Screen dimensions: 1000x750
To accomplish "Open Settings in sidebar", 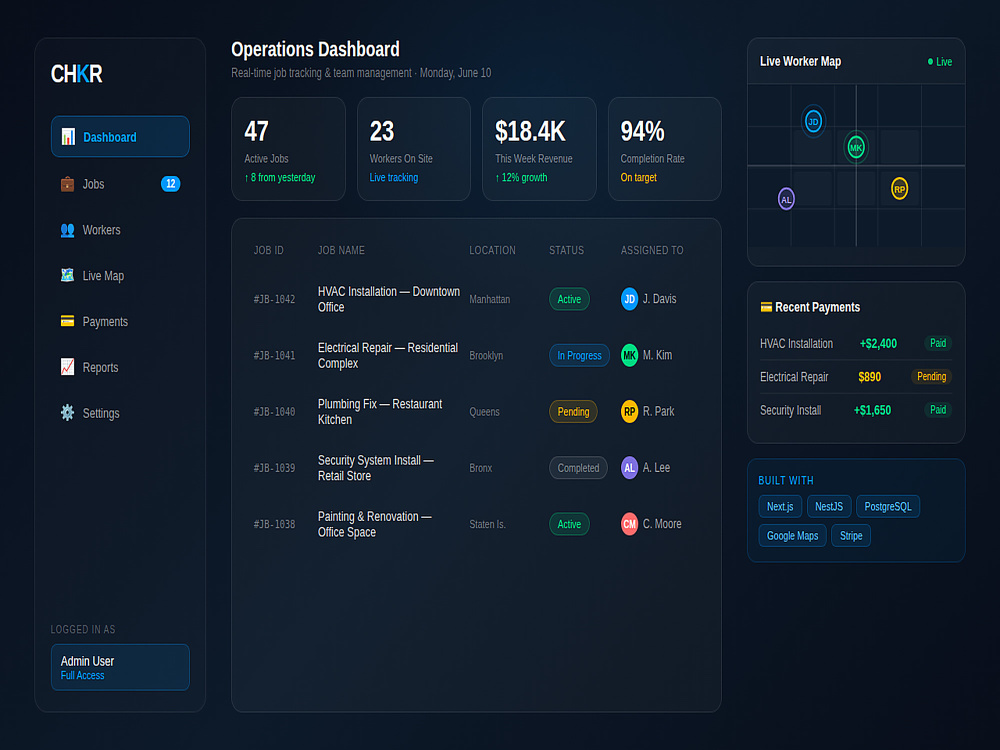I will tap(120, 413).
